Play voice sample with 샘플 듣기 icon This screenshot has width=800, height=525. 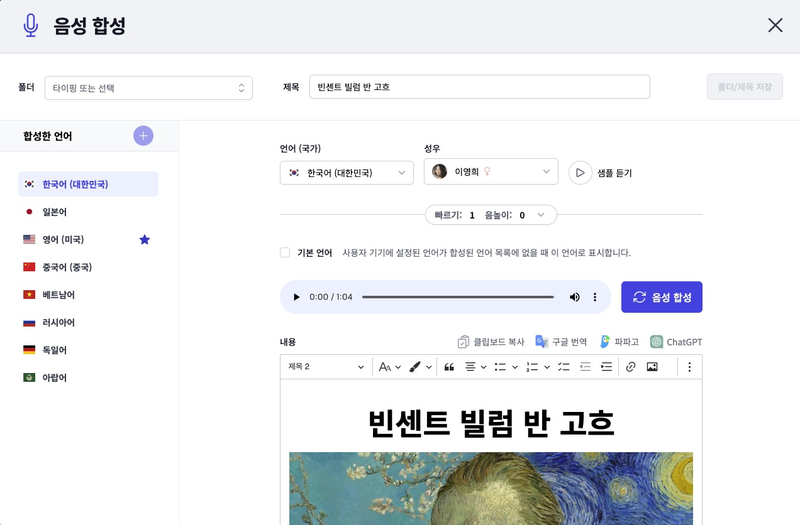(580, 173)
